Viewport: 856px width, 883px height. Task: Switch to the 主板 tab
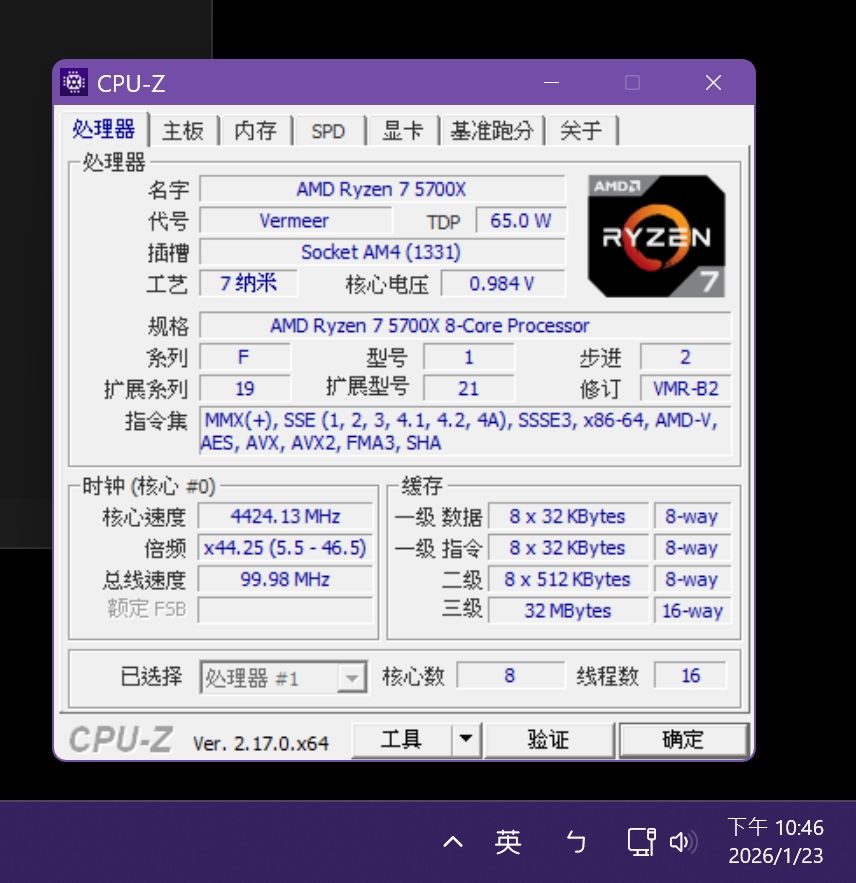pyautogui.click(x=183, y=131)
